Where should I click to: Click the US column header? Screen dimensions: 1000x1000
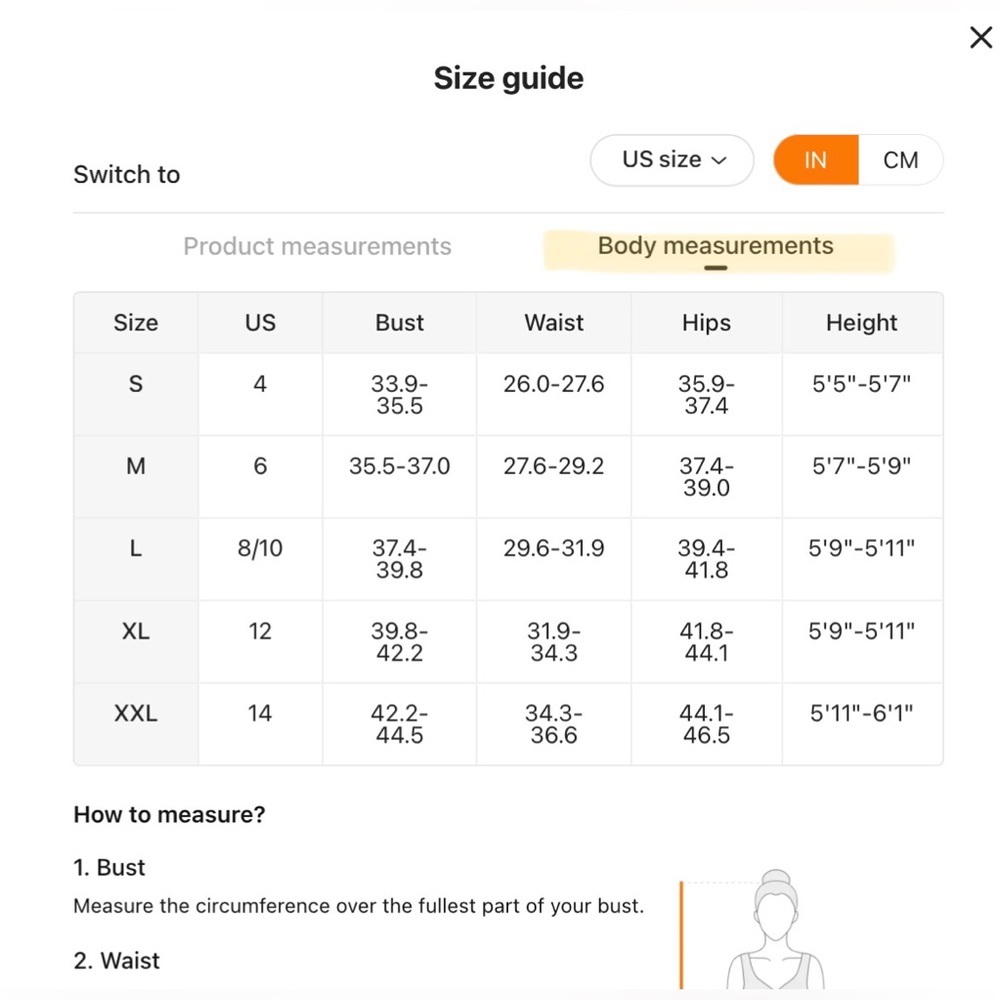coord(260,323)
